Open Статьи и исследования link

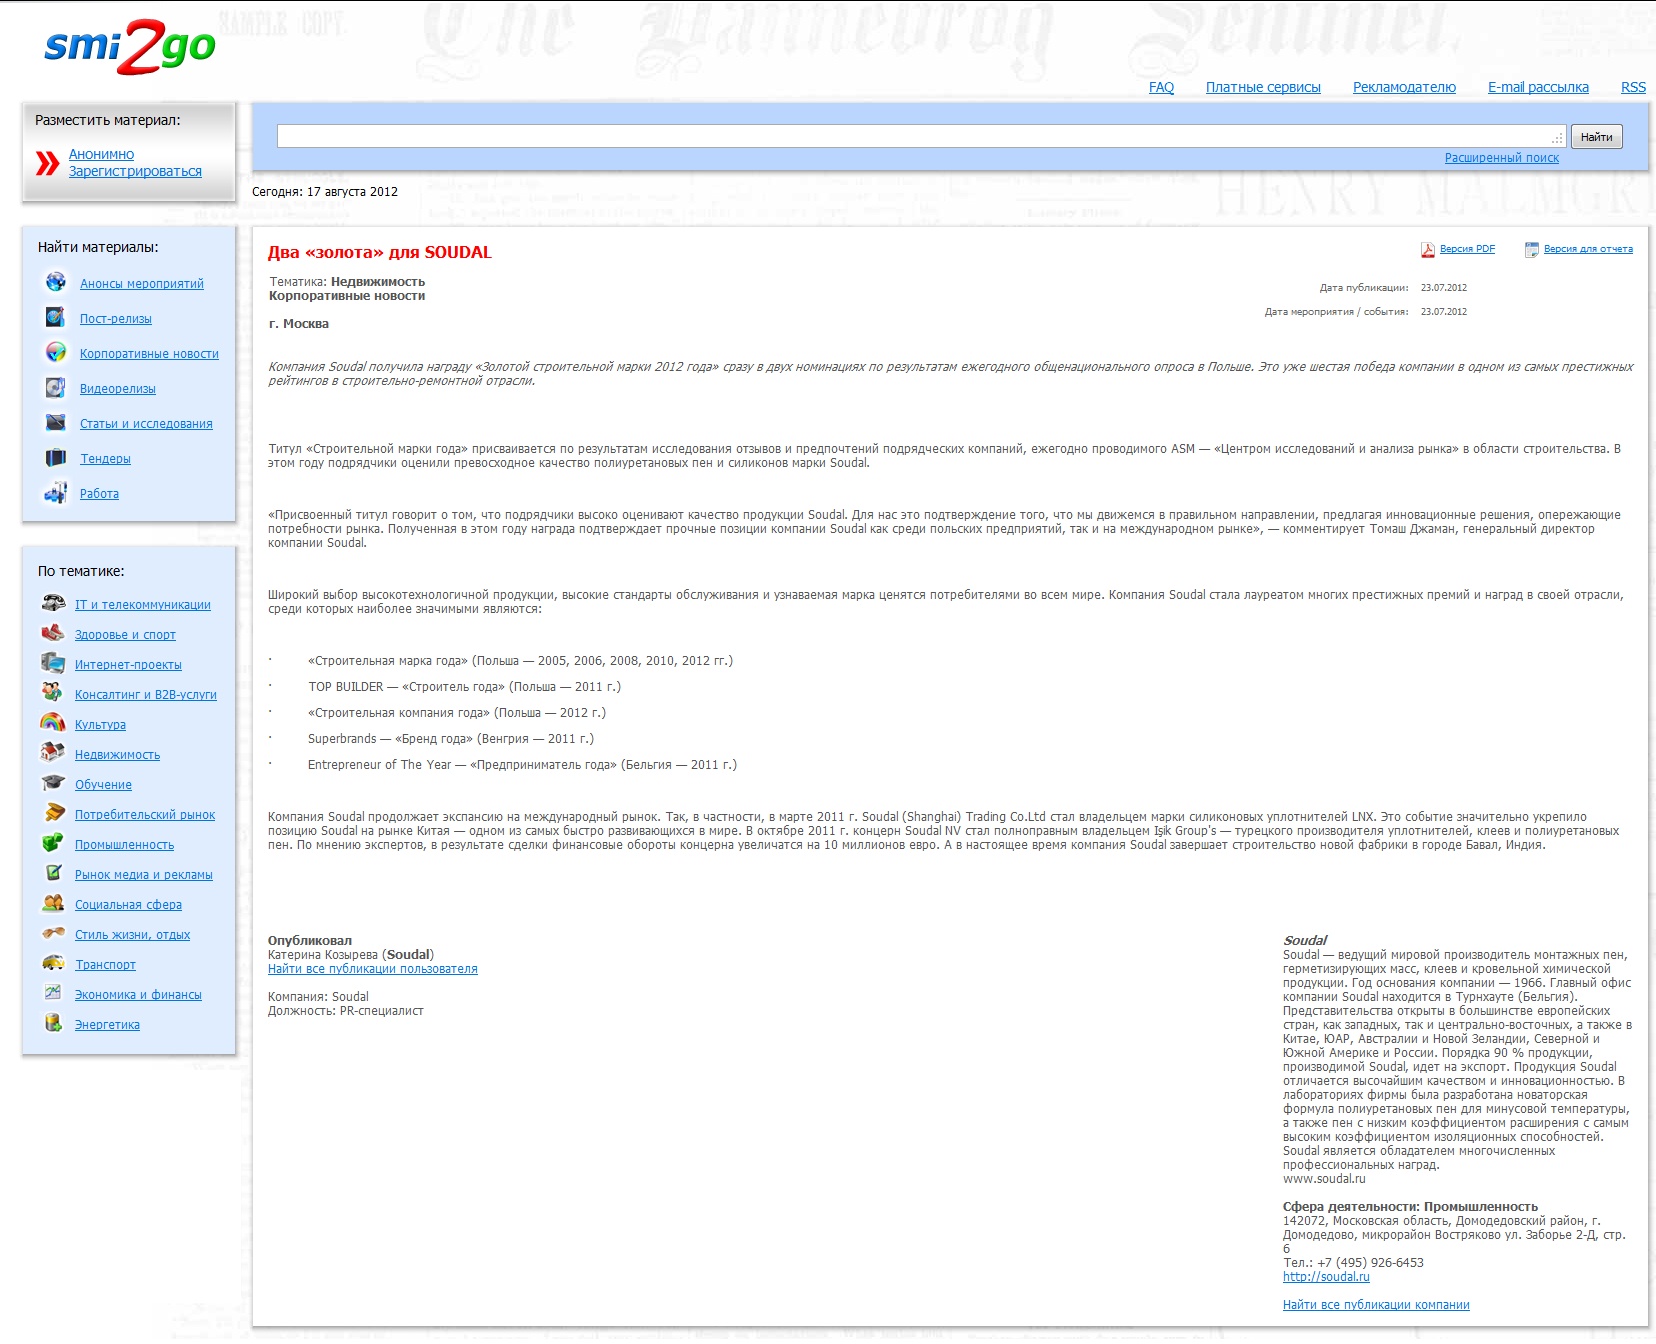[146, 424]
